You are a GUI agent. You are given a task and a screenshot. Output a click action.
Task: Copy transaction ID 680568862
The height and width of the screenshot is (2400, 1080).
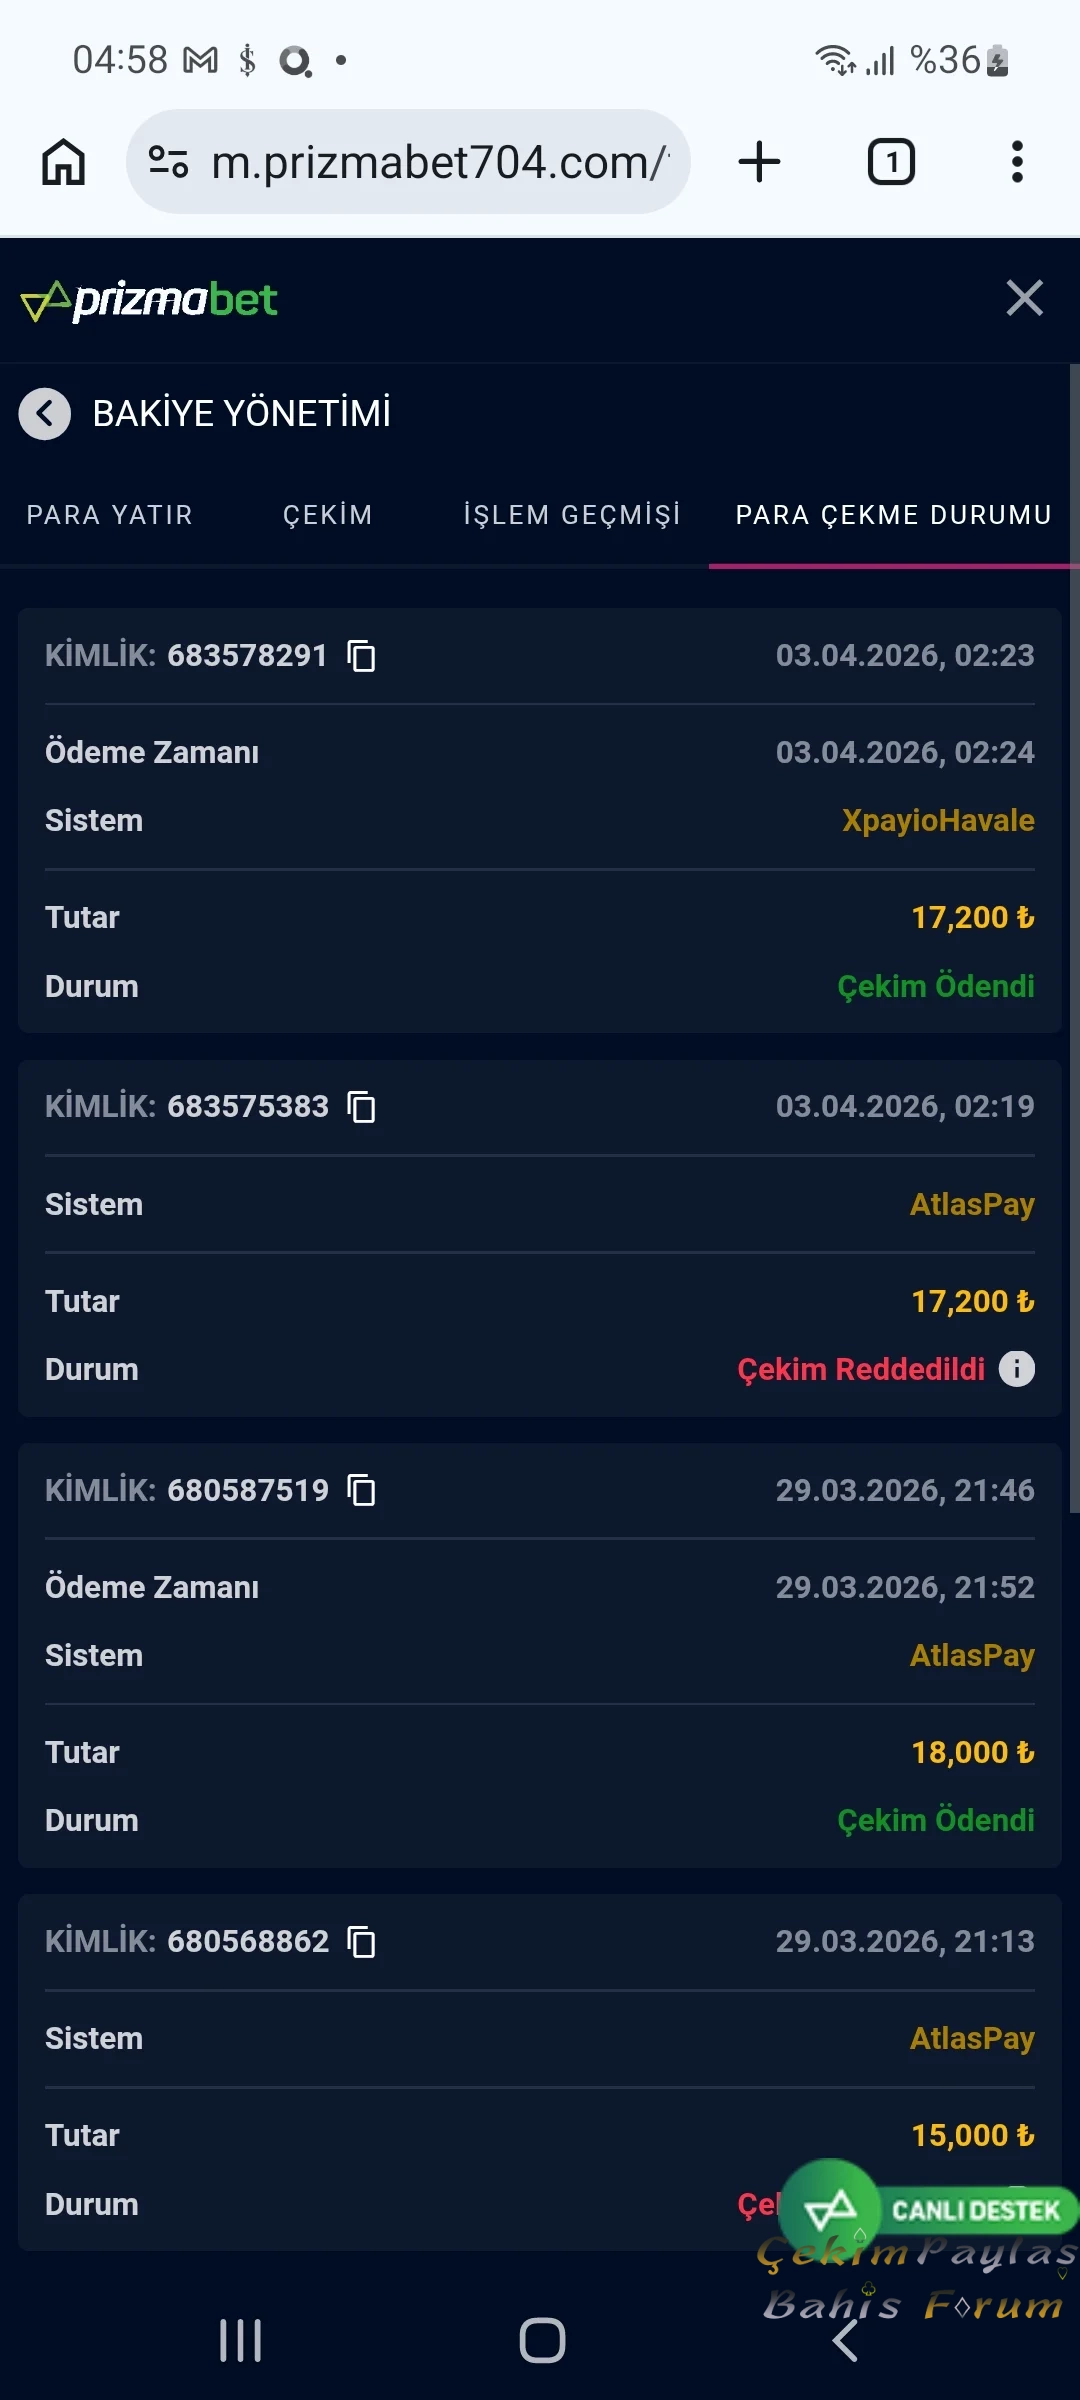click(x=361, y=1941)
